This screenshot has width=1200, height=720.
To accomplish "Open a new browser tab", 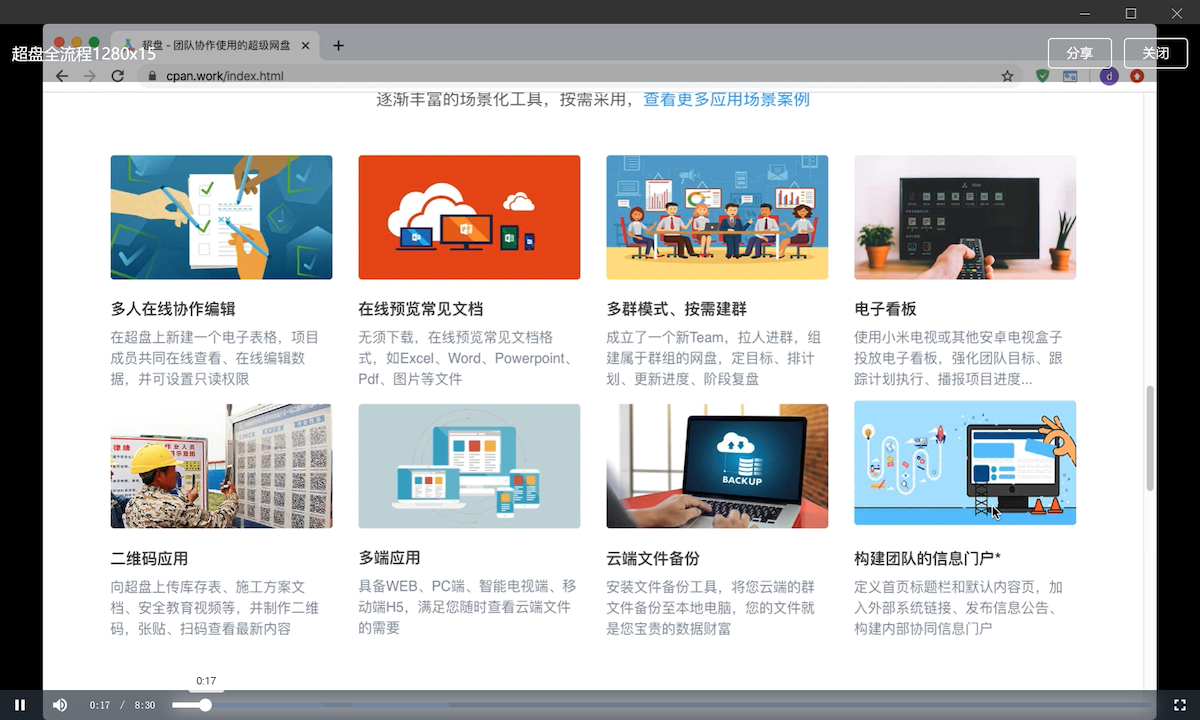I will coord(338,46).
